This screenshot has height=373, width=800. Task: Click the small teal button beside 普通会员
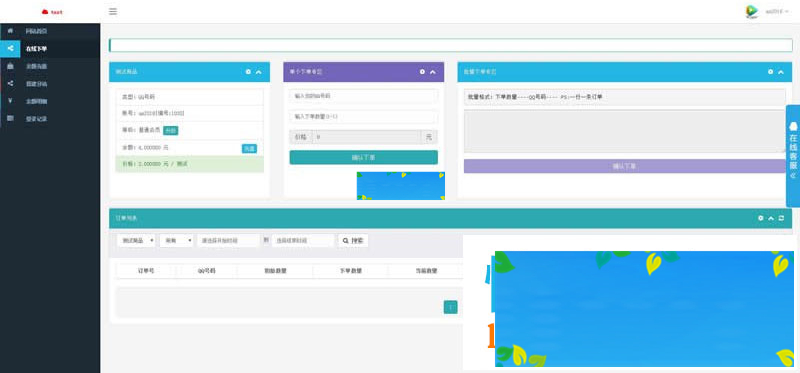coord(170,131)
